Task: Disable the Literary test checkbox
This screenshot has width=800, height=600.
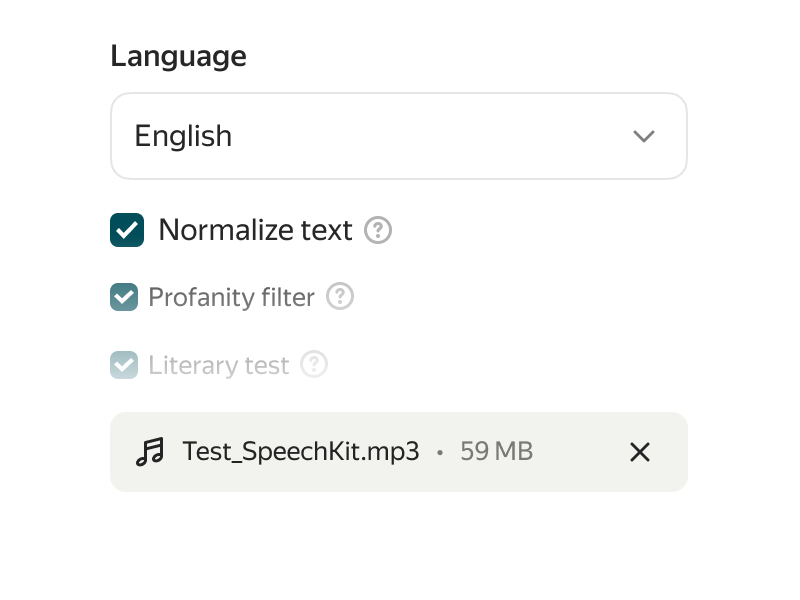Action: click(x=124, y=365)
